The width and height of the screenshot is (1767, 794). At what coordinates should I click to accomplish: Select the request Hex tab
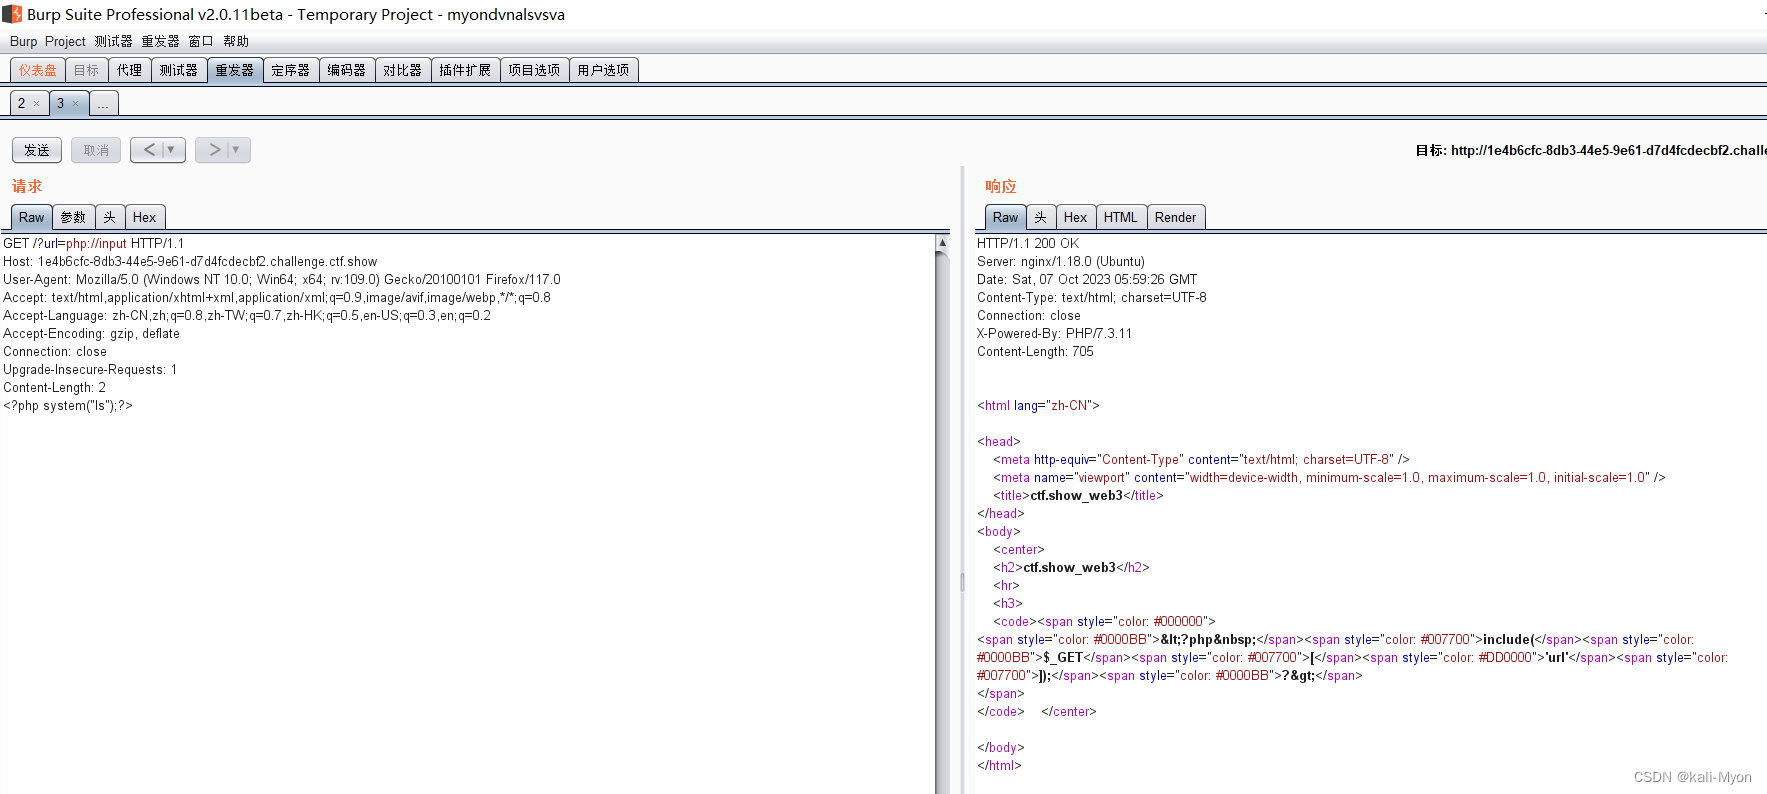(x=145, y=217)
